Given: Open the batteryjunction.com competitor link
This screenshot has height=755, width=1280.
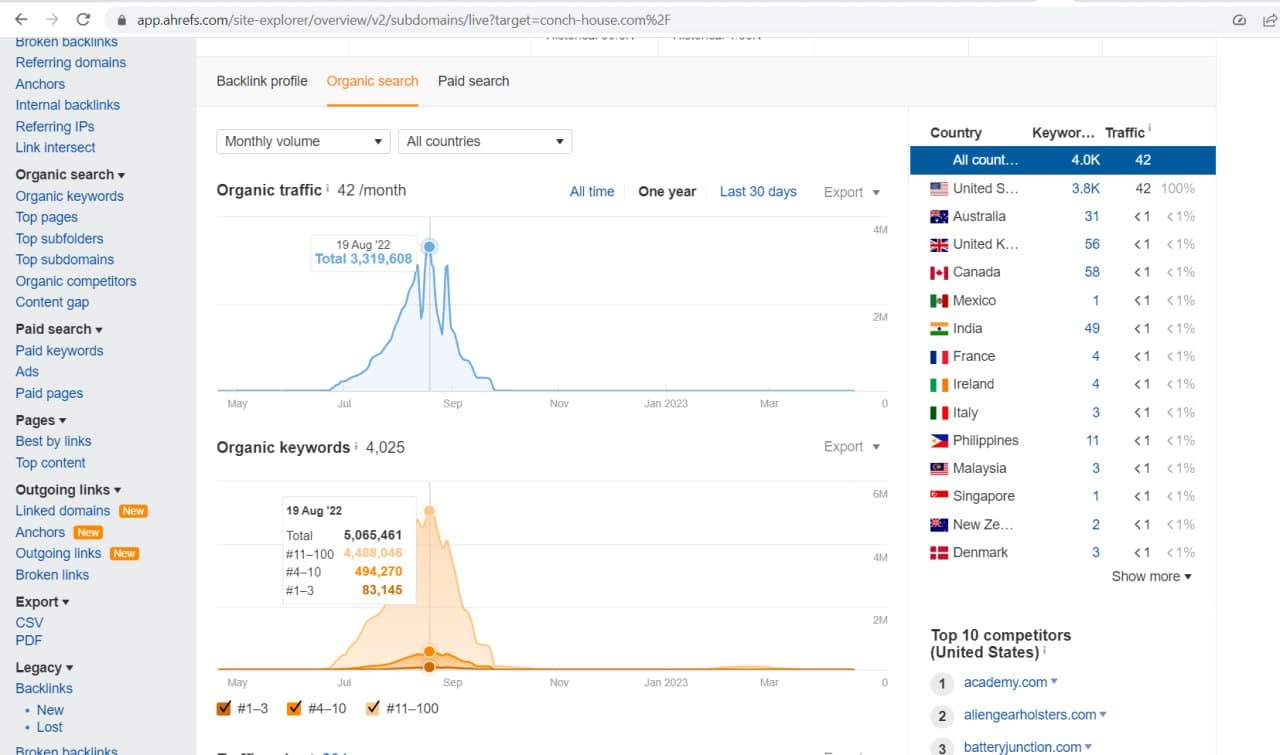Looking at the screenshot, I should pyautogui.click(x=1022, y=746).
